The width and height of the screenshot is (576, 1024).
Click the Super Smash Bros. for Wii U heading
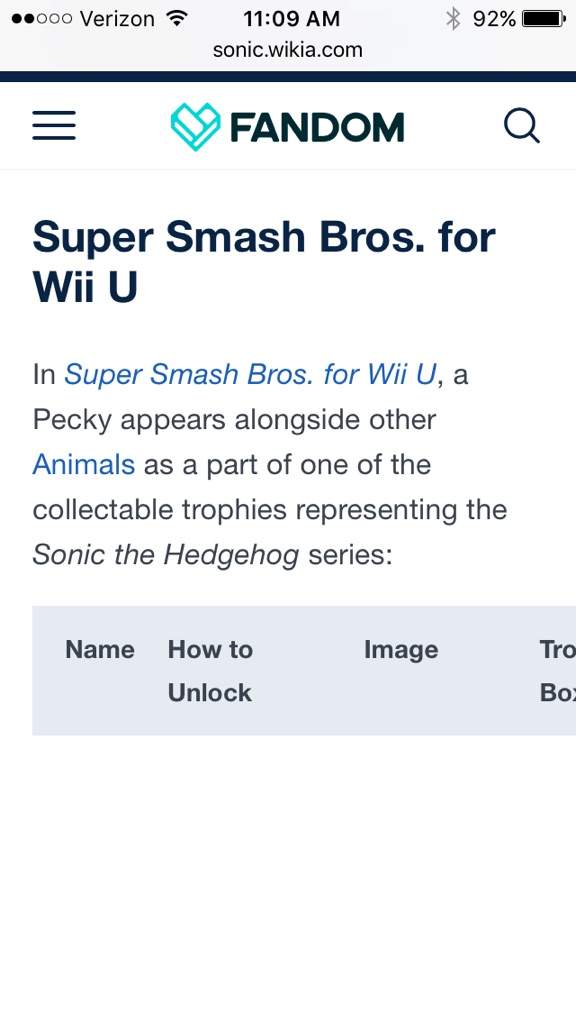click(264, 262)
